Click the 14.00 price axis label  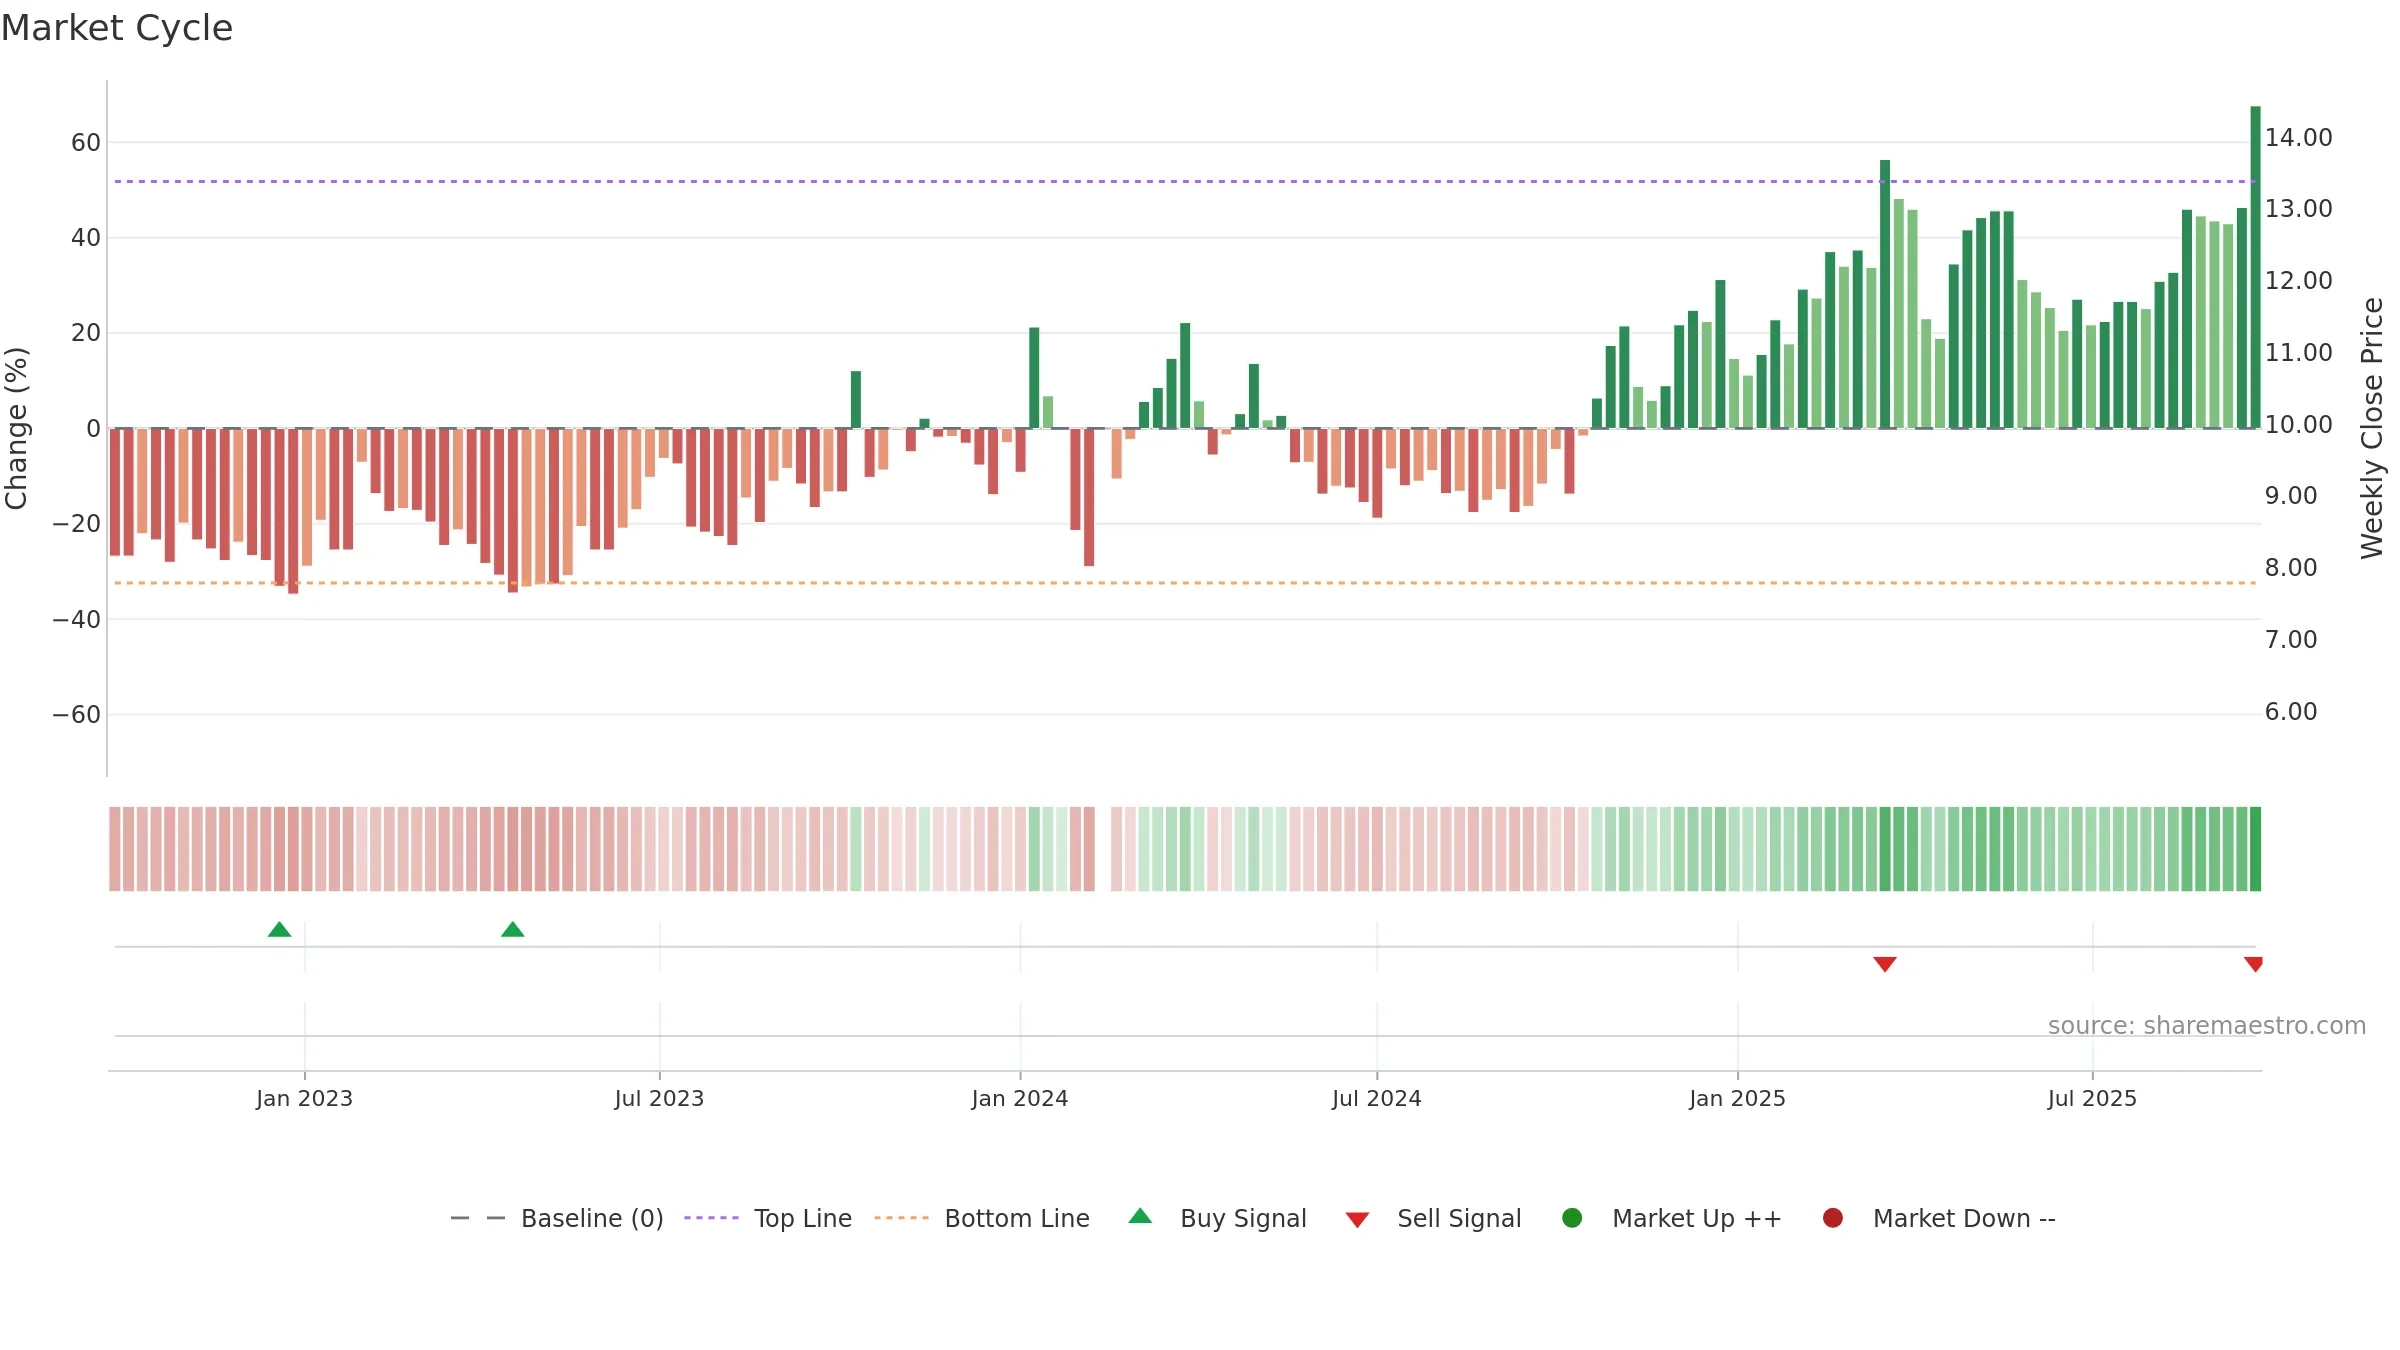pos(2298,137)
